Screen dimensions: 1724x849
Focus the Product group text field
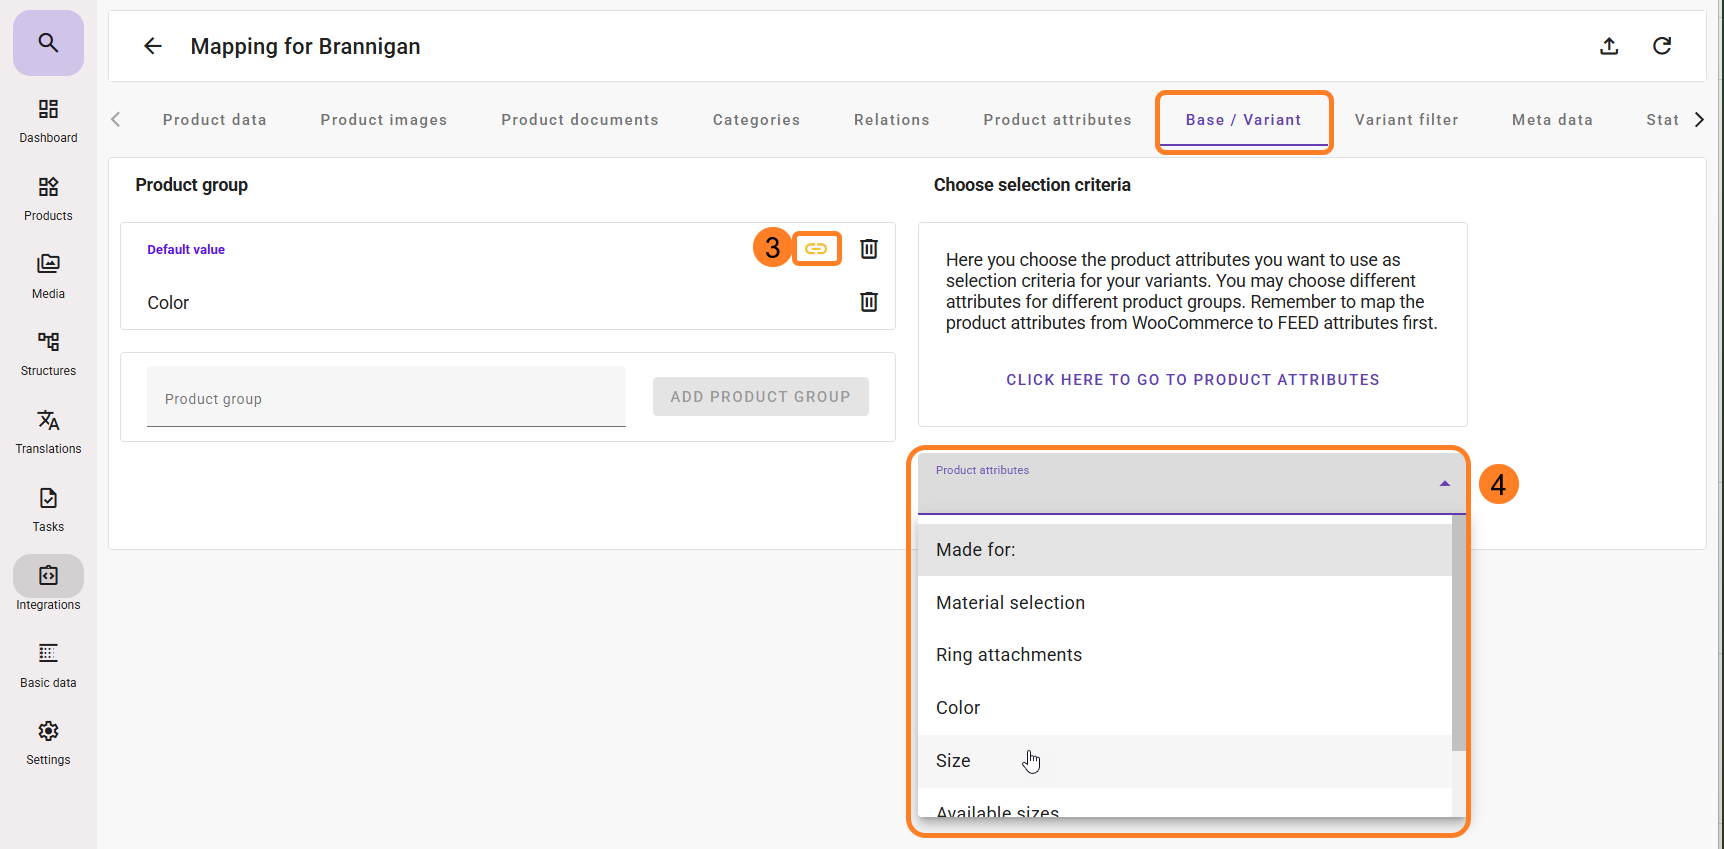pos(386,398)
